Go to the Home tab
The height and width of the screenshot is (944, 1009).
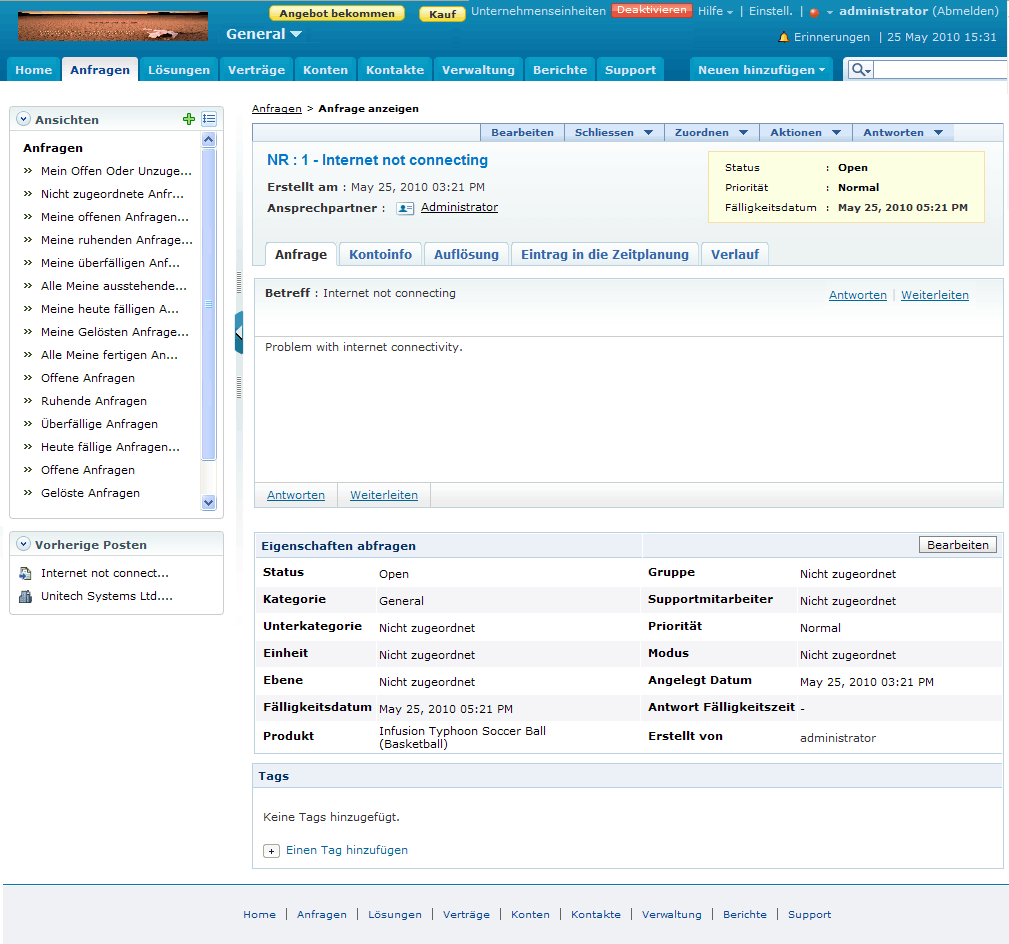coord(33,69)
